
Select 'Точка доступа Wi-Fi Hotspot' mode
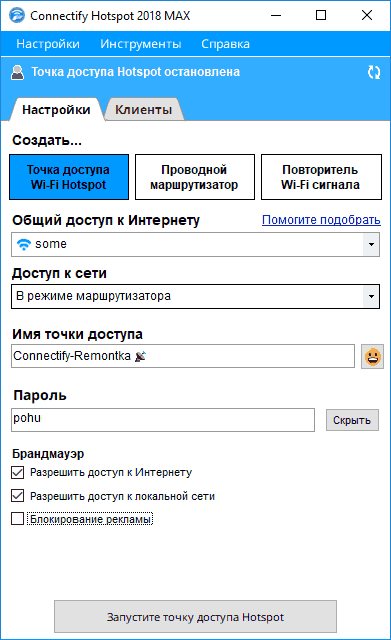pyautogui.click(x=69, y=177)
